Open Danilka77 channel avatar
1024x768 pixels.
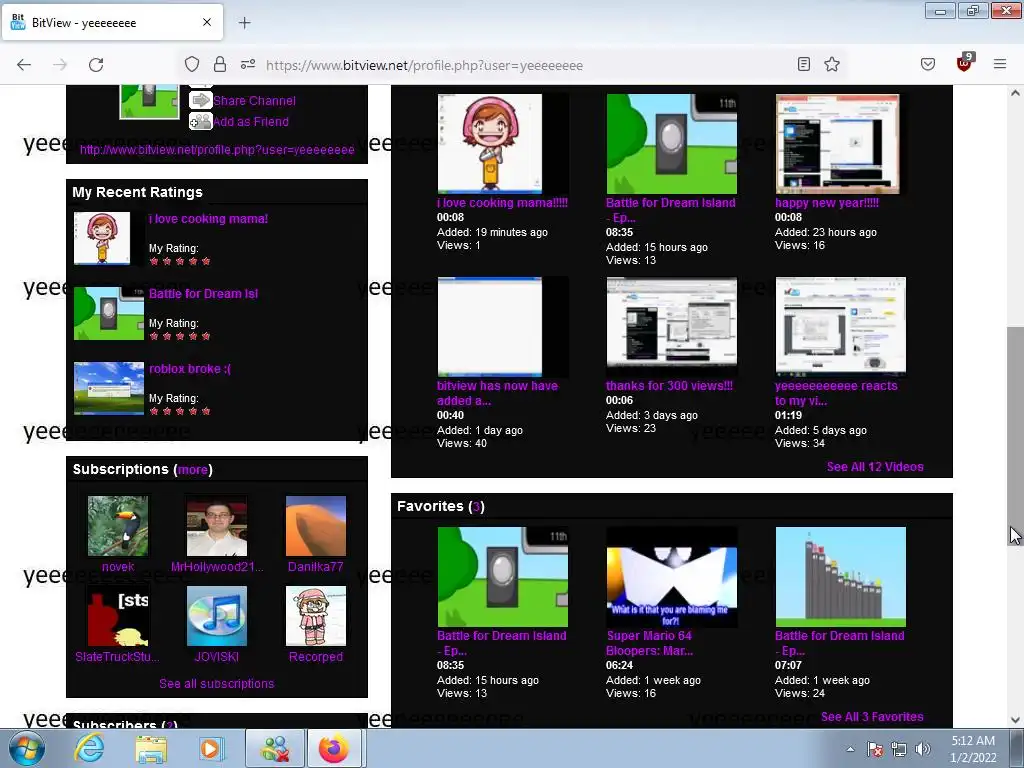[x=315, y=526]
